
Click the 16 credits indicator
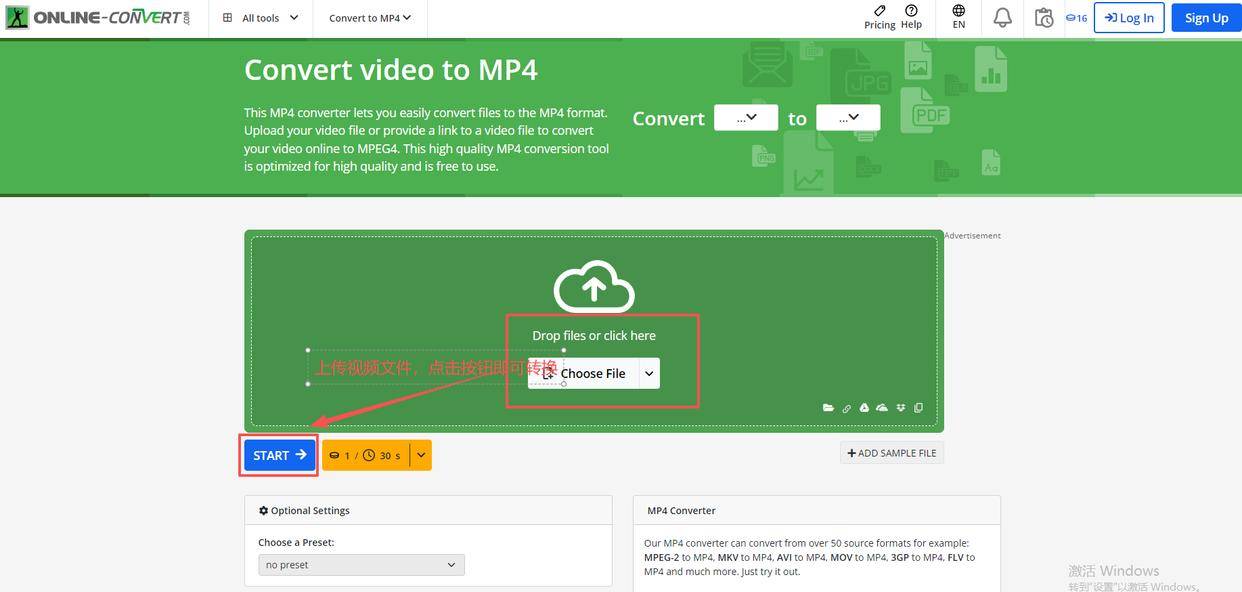1076,18
